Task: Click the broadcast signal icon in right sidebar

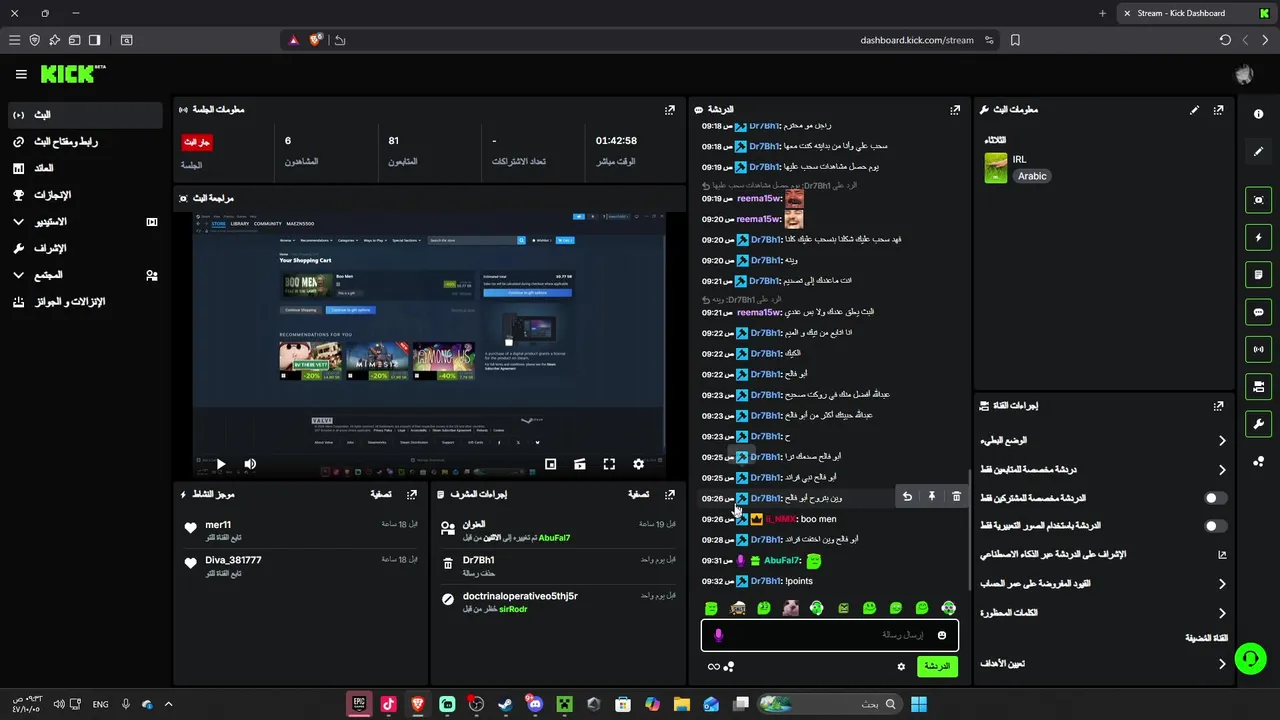Action: pos(1259,349)
